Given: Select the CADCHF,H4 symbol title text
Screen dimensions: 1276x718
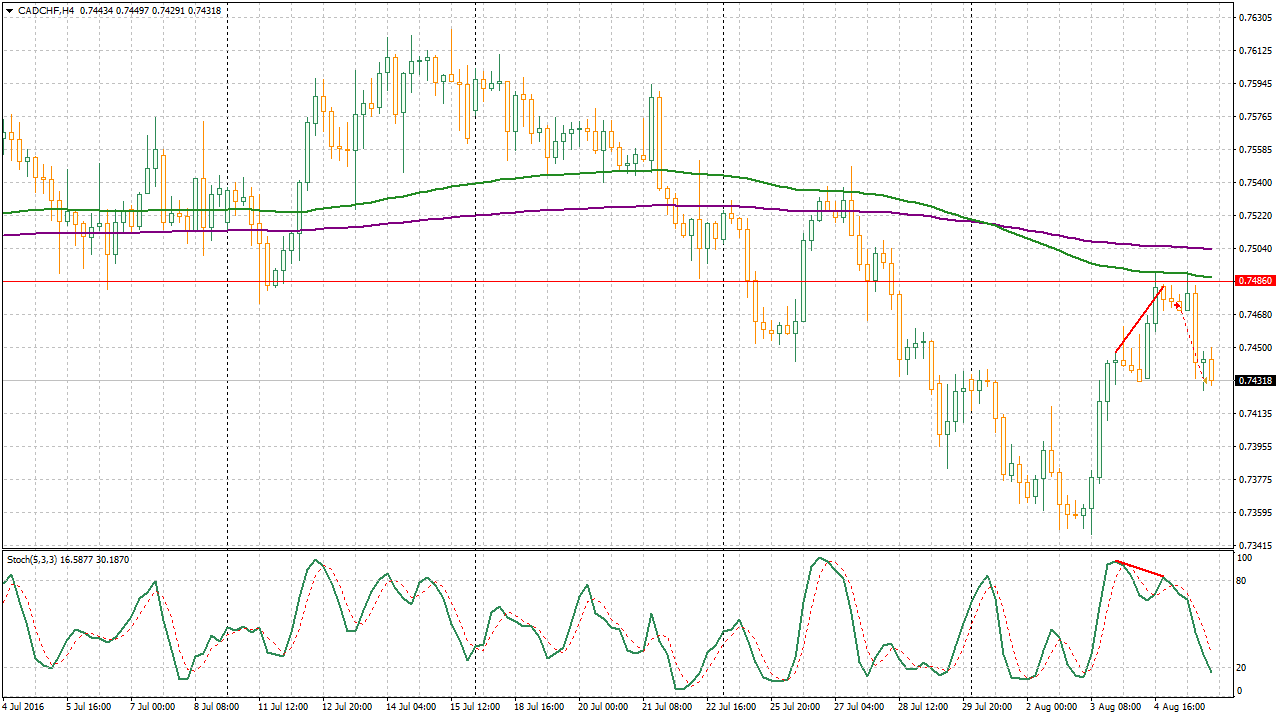Looking at the screenshot, I should click(45, 10).
